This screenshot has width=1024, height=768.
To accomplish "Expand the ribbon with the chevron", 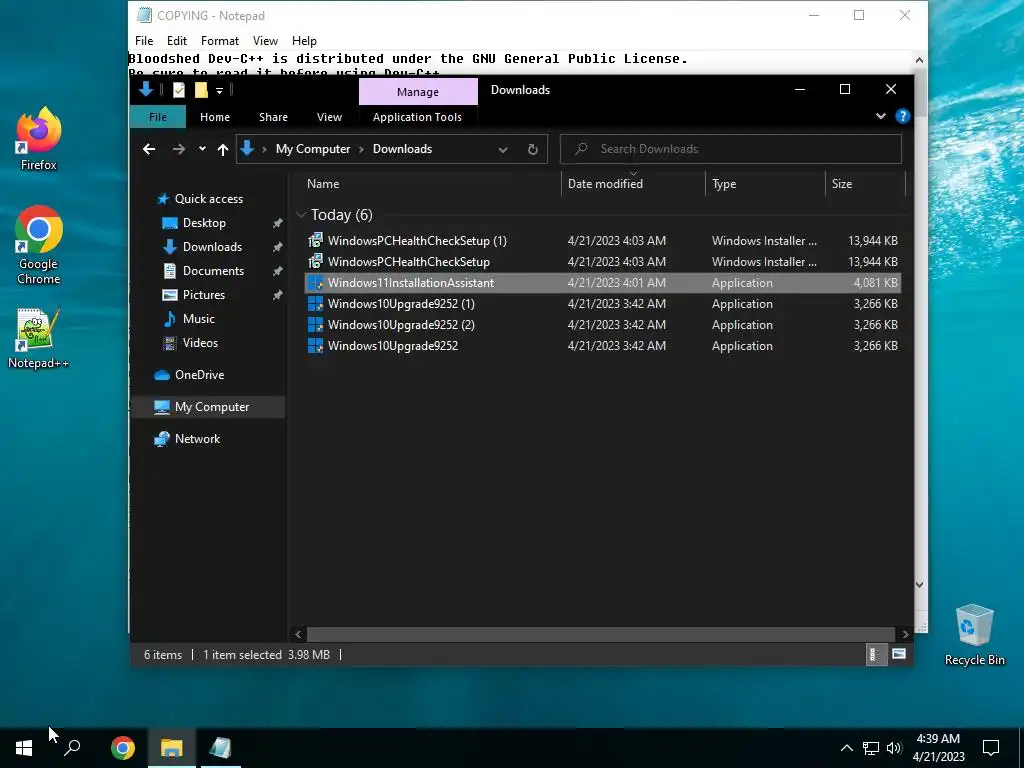I will coord(881,116).
